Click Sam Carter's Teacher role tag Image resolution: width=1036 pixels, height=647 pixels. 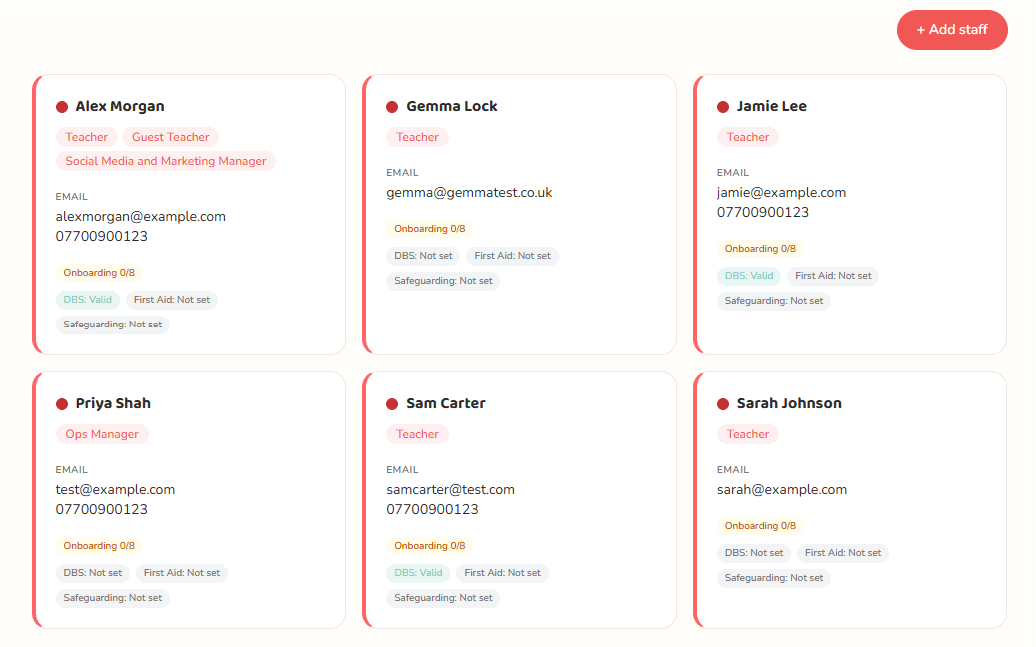pos(417,434)
